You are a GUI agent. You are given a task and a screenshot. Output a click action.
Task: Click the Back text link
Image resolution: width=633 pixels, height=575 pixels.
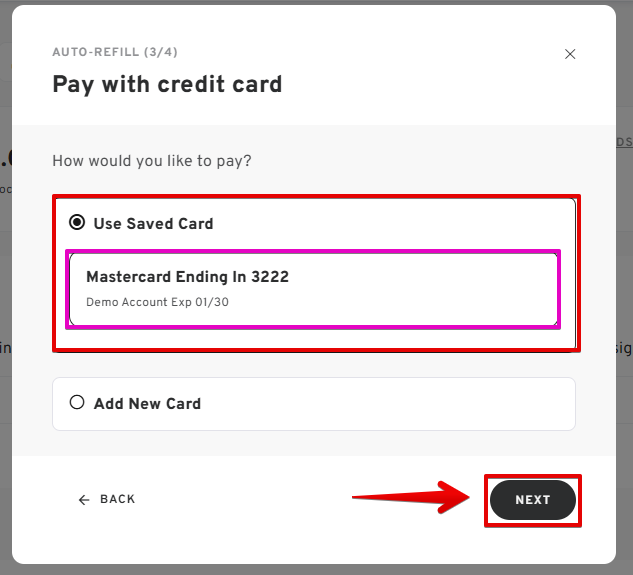pyautogui.click(x=117, y=500)
